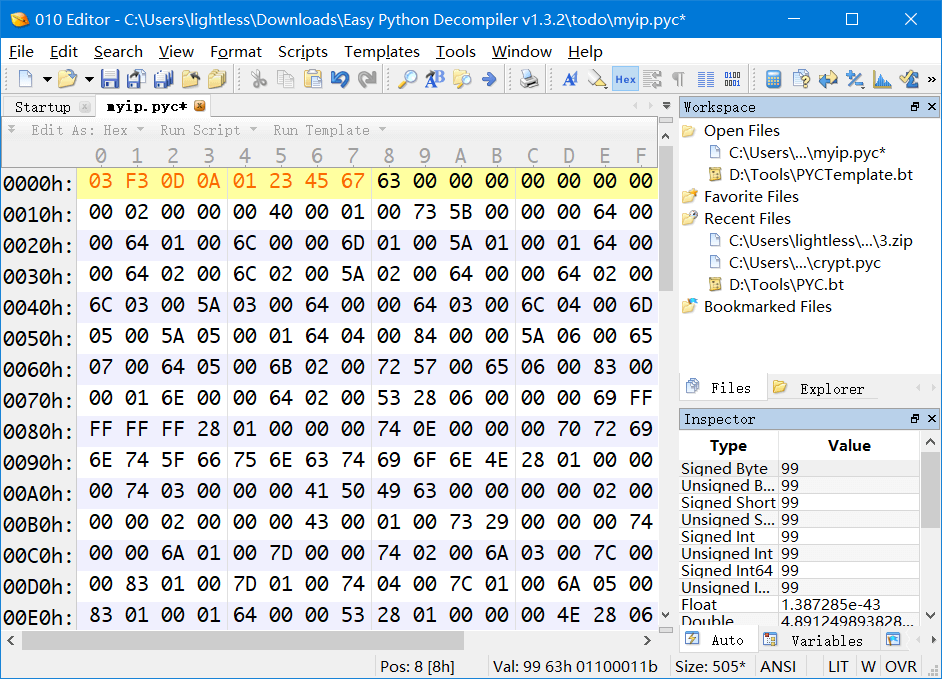Open Replace with the A-B icon
The width and height of the screenshot is (942, 679).
[435, 79]
